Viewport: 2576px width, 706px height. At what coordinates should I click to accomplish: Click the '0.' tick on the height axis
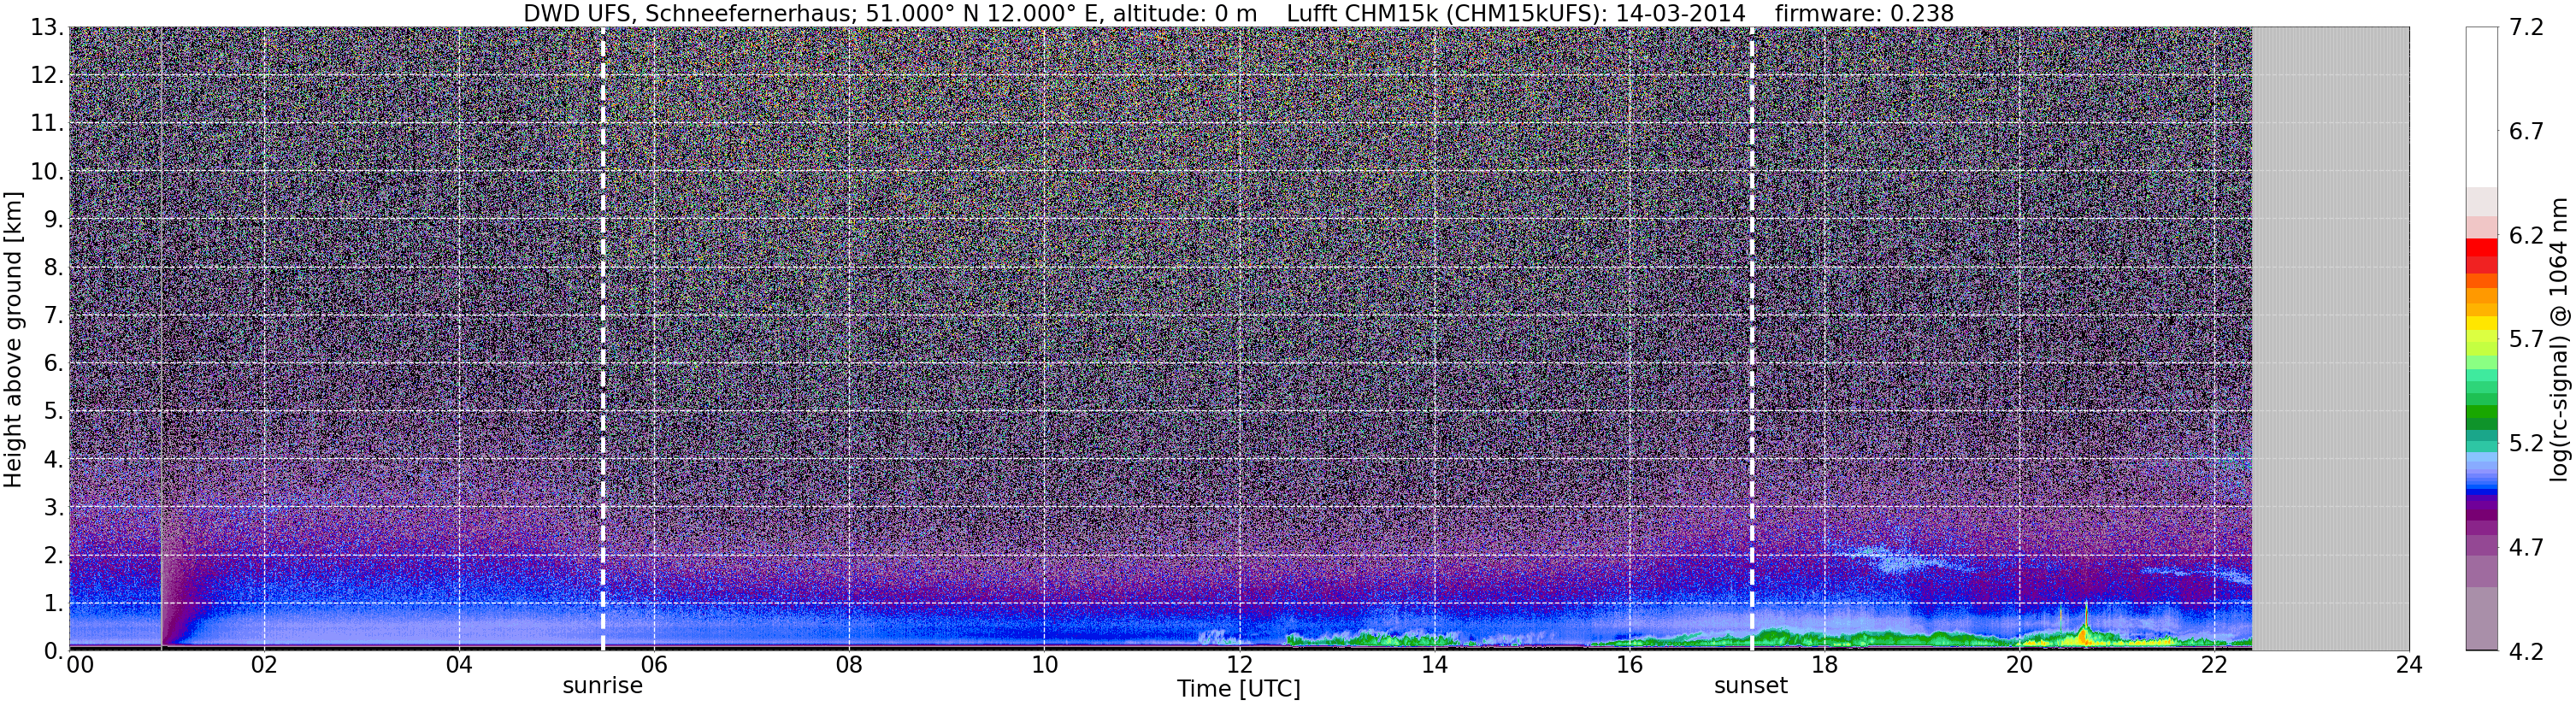(x=52, y=651)
